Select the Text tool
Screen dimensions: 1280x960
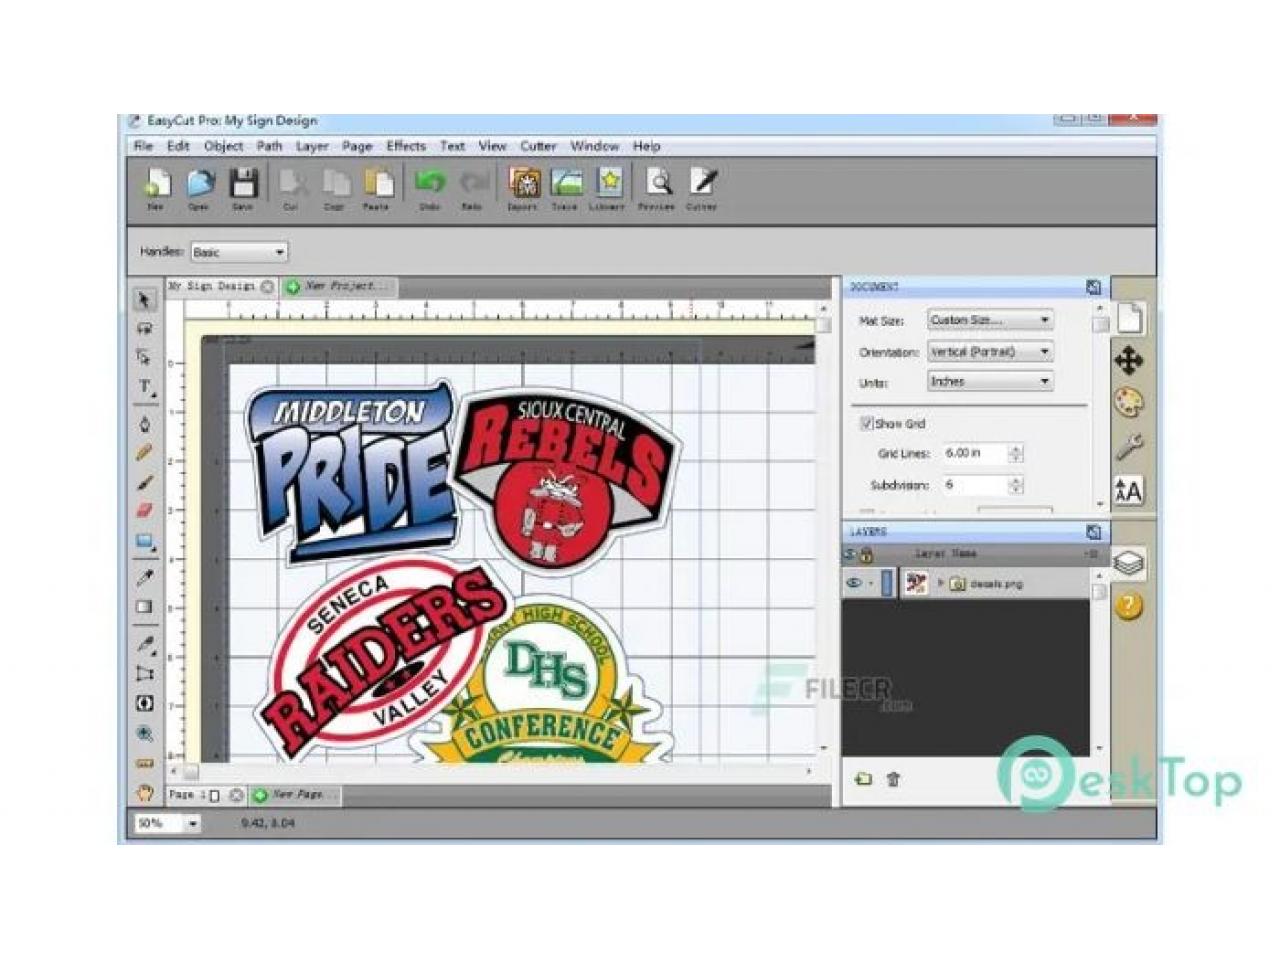145,387
